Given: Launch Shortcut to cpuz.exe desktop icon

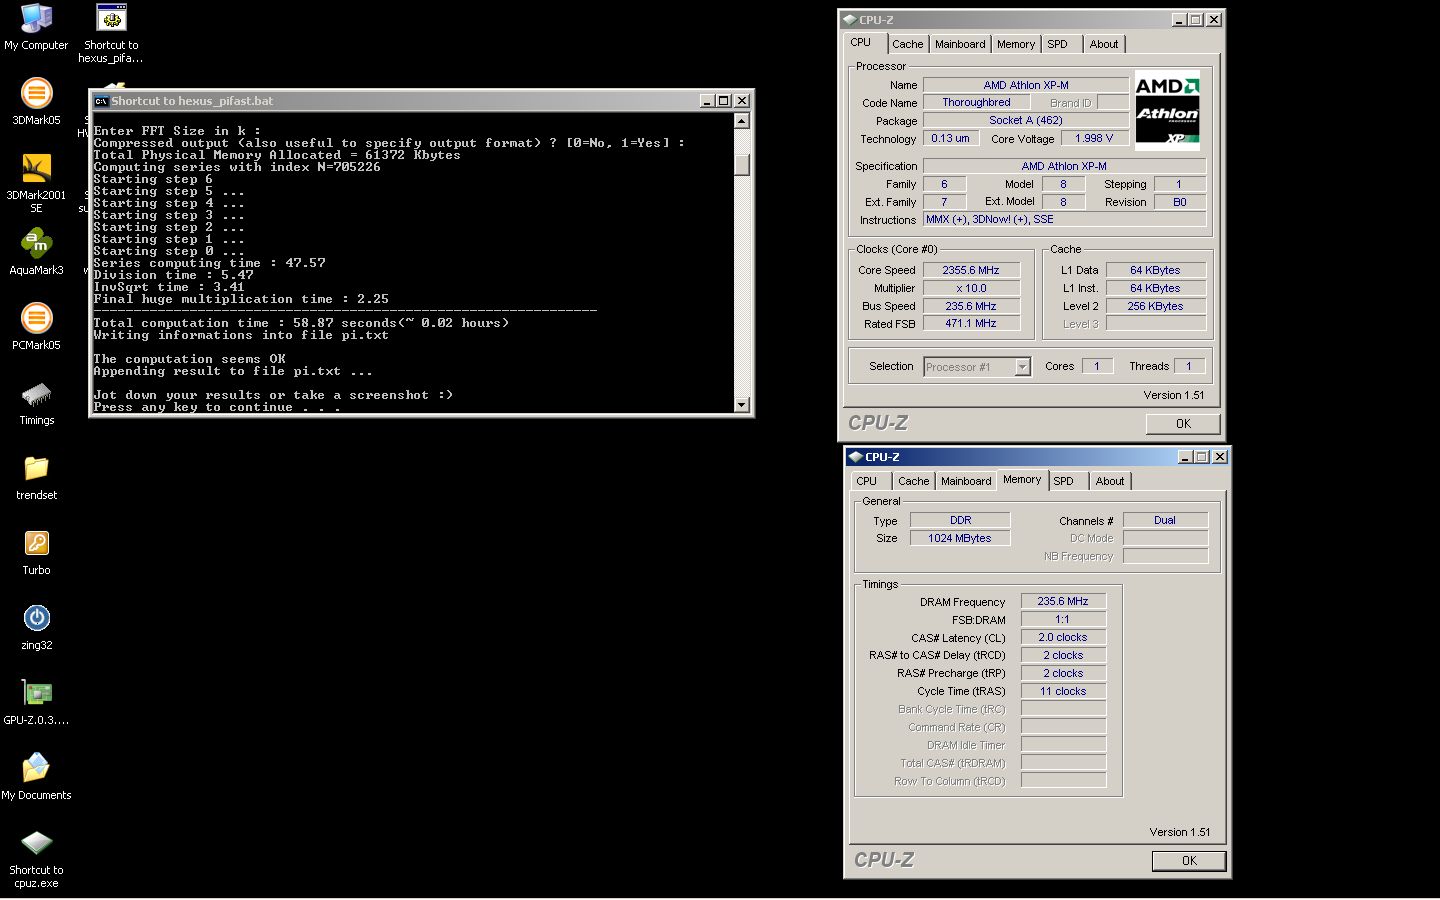Looking at the screenshot, I should (x=36, y=858).
